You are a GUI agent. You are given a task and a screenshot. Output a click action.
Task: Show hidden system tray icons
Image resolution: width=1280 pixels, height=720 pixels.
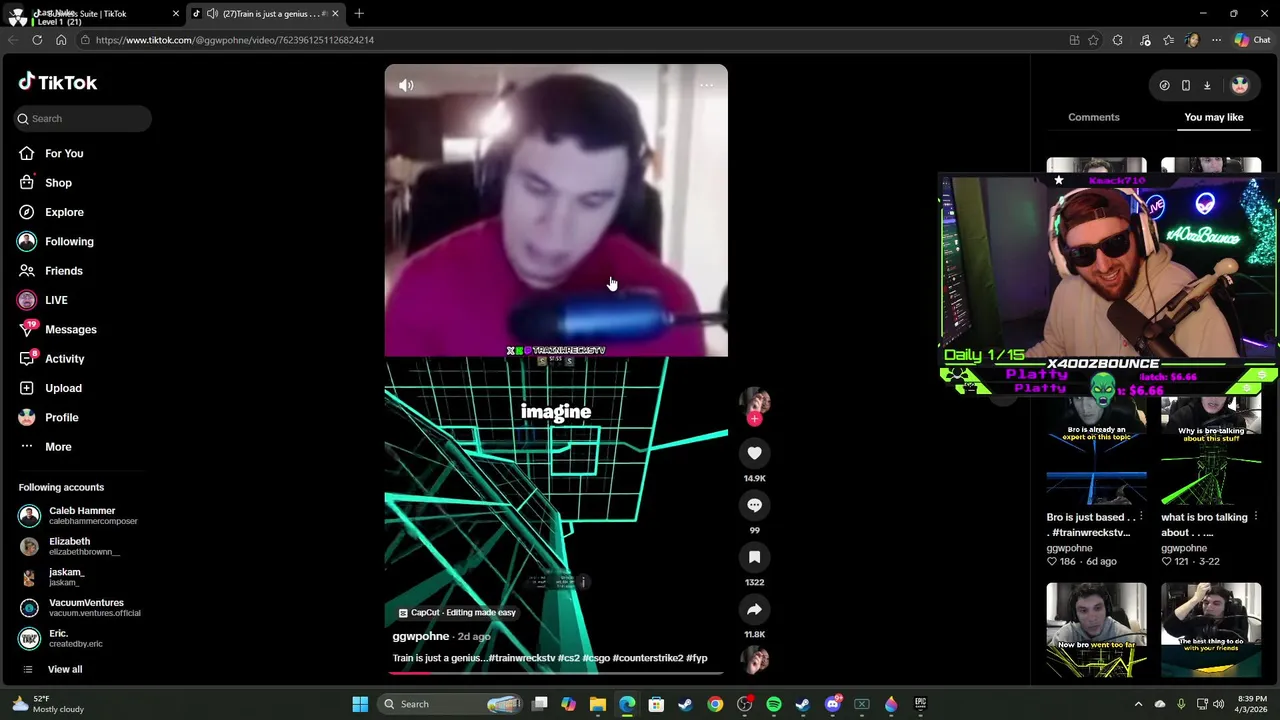[1138, 704]
